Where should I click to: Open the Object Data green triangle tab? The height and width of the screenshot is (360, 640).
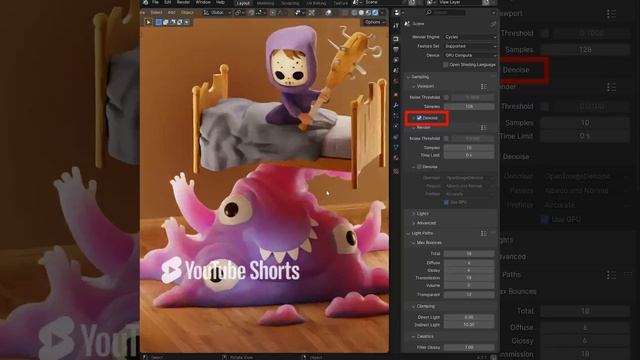point(396,147)
